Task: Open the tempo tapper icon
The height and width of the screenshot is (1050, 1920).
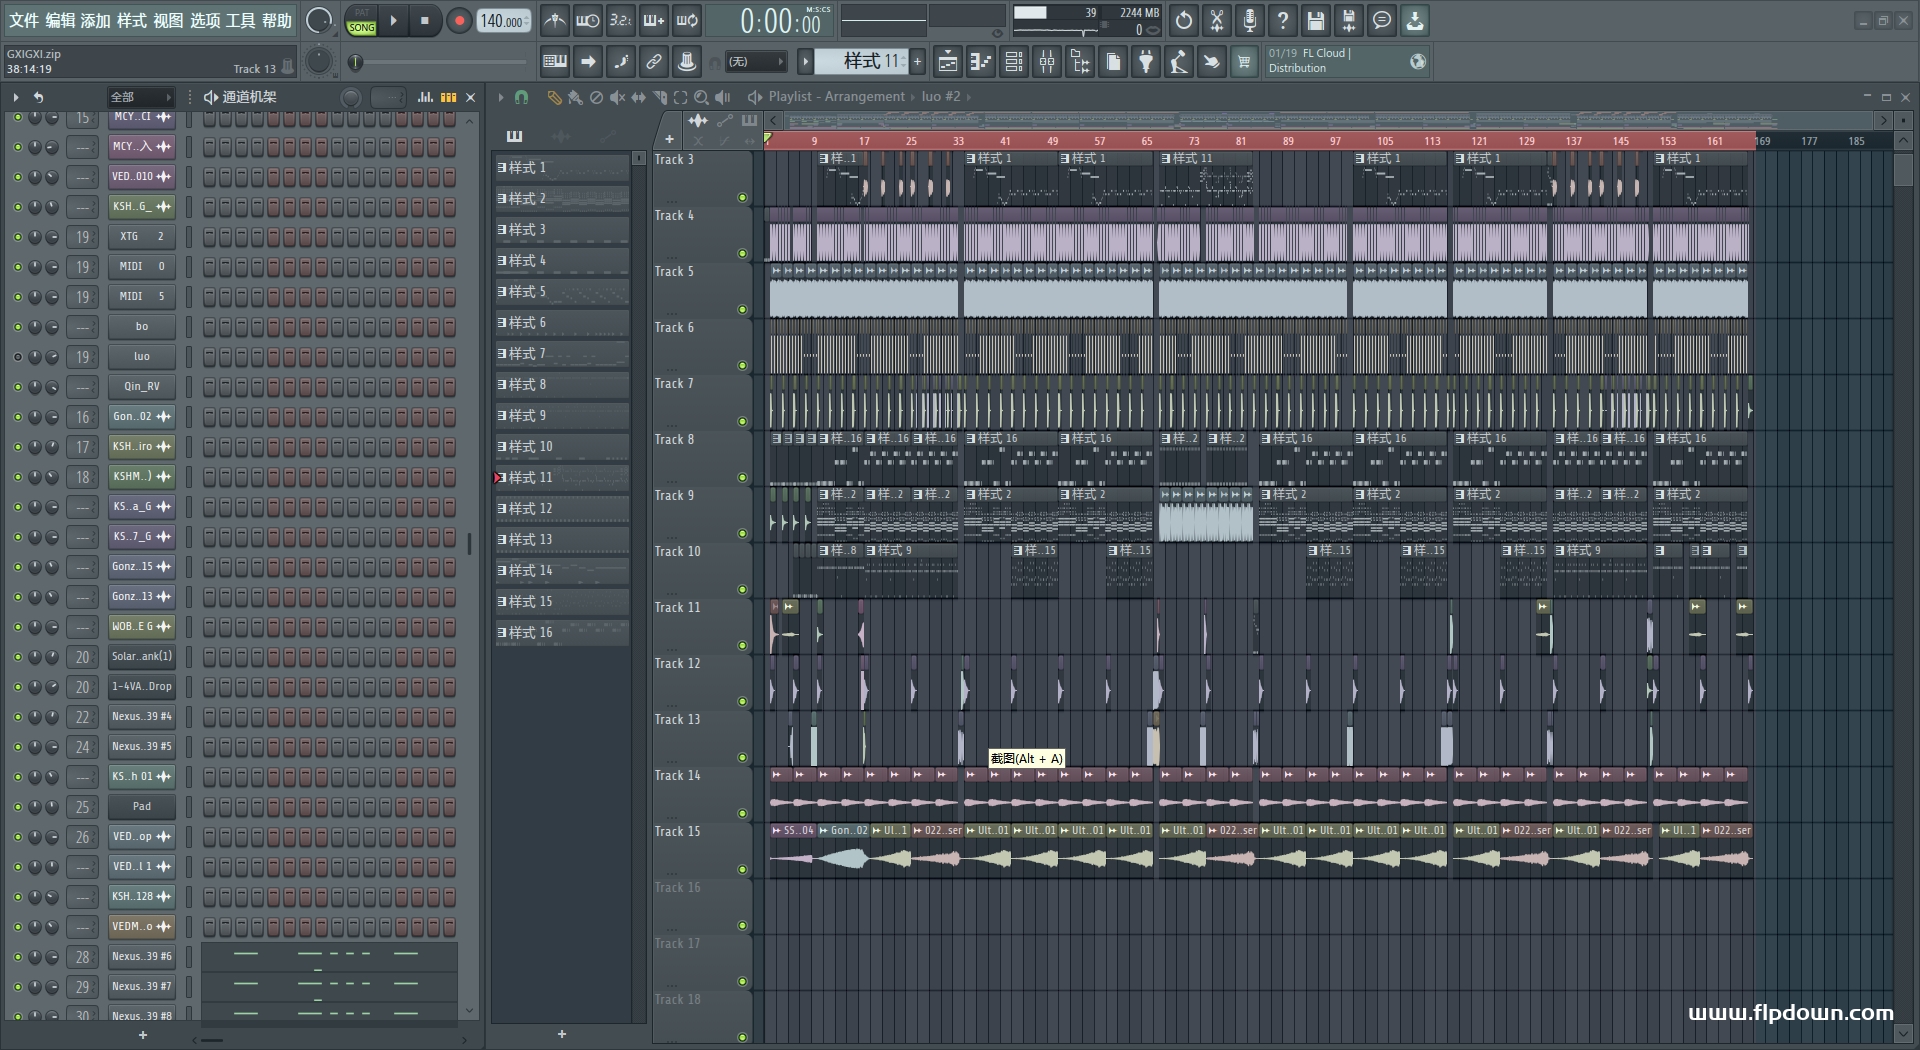Action: [x=1179, y=62]
